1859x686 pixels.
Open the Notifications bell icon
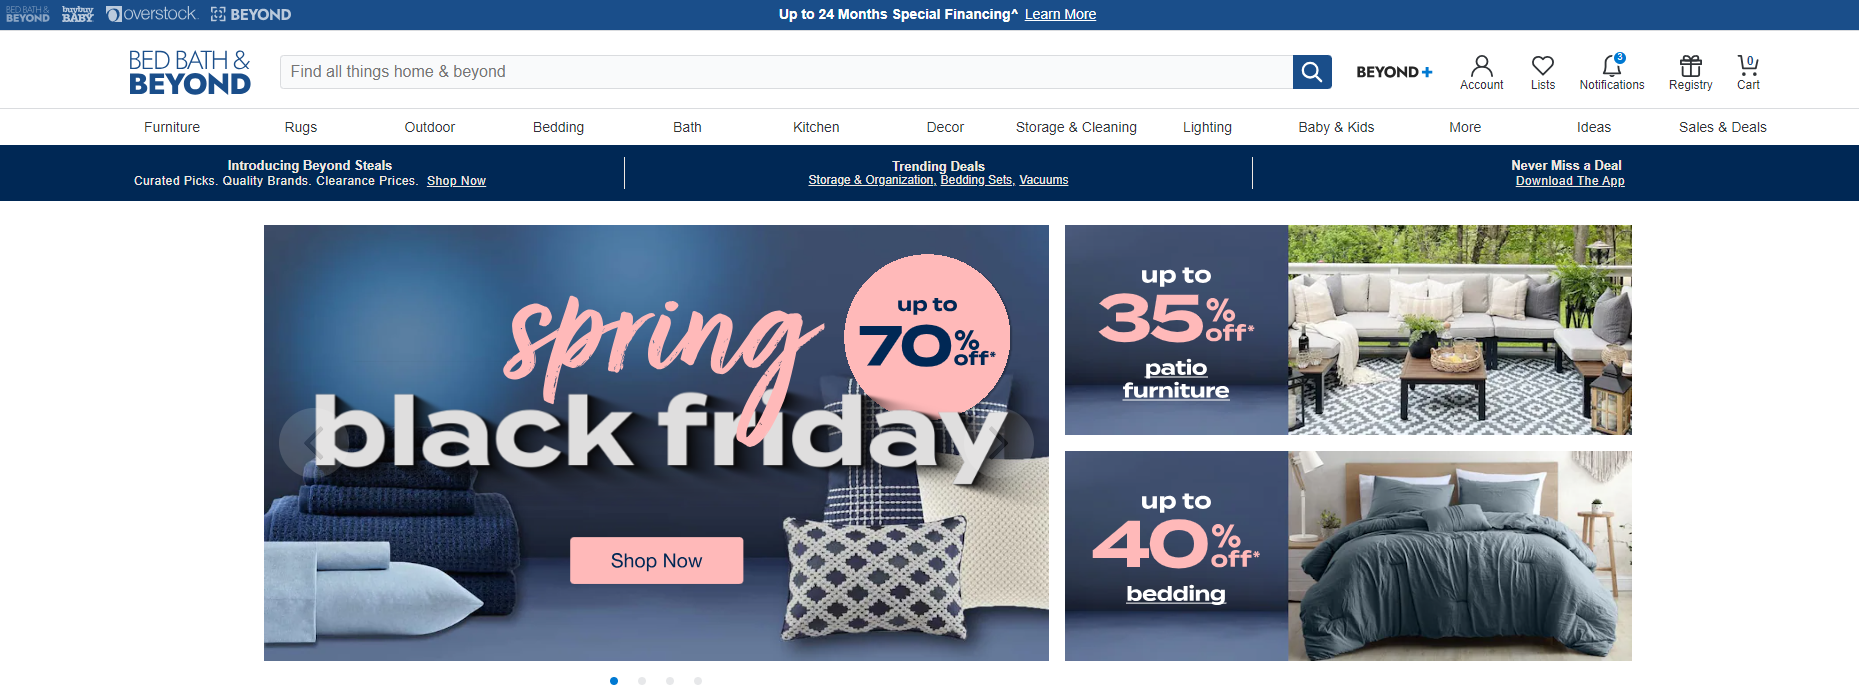[1612, 73]
